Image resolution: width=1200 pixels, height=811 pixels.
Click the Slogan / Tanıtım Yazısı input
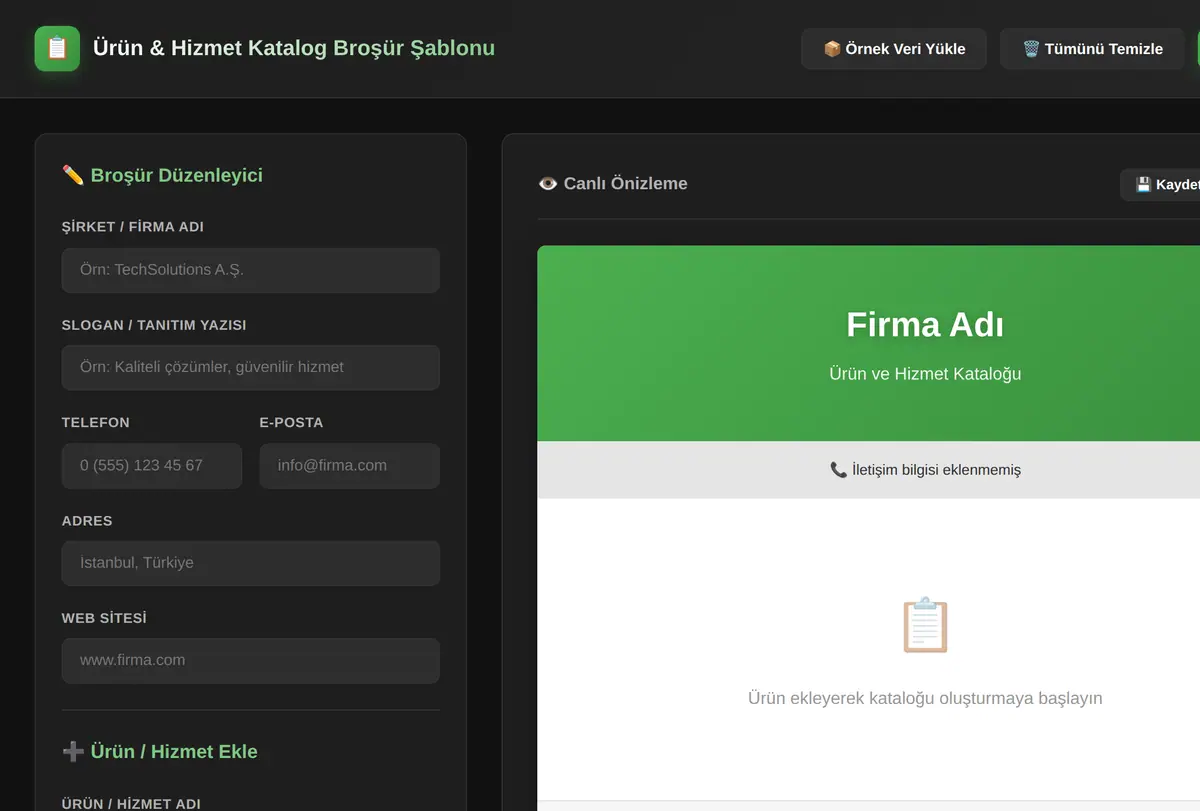pyautogui.click(x=250, y=367)
